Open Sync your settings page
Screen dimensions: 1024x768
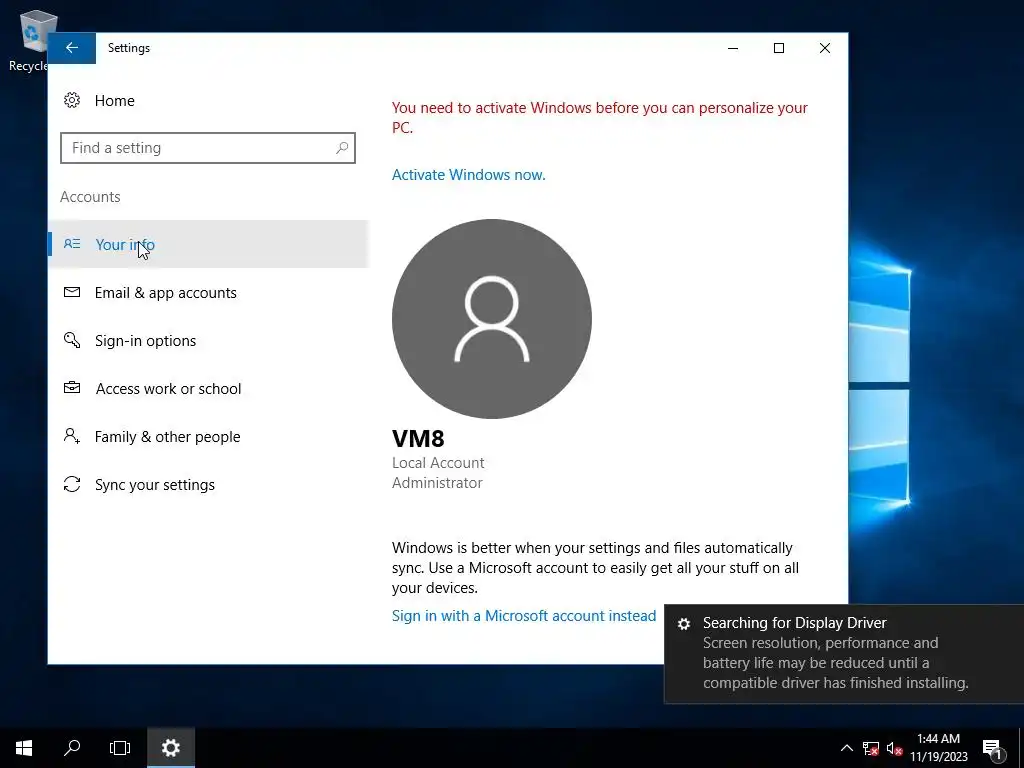tap(209, 485)
